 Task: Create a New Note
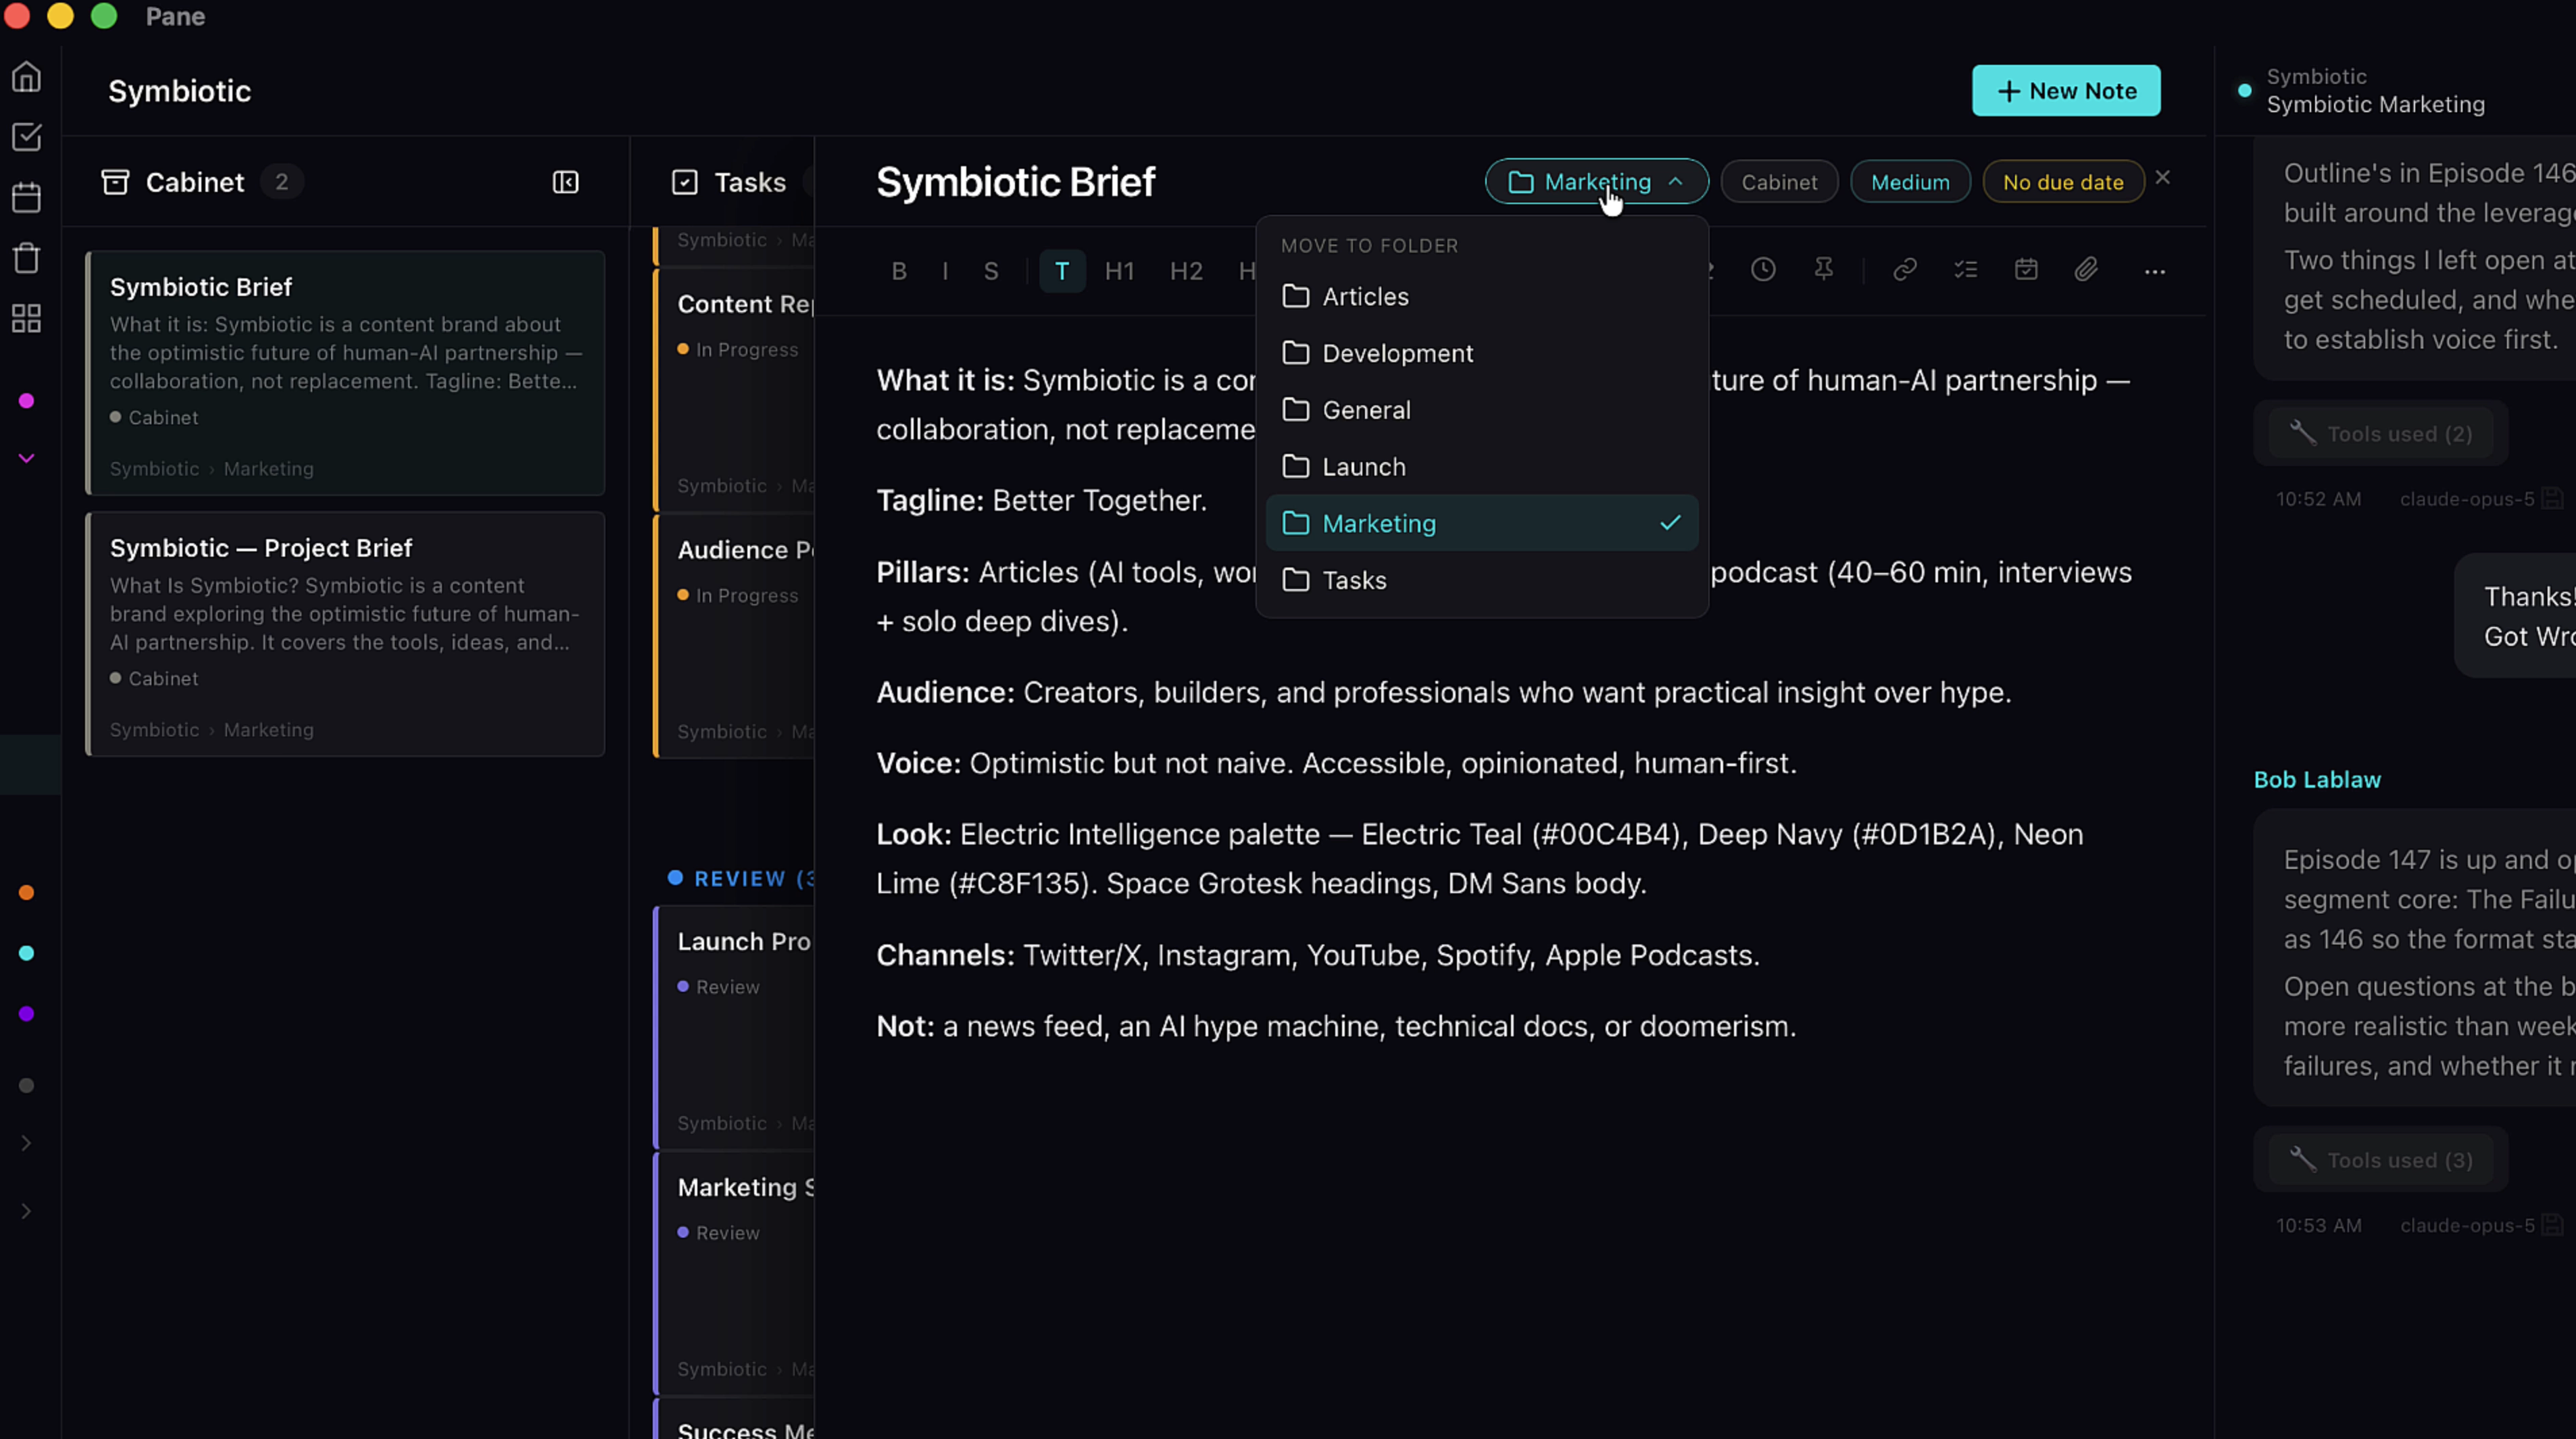click(2066, 91)
